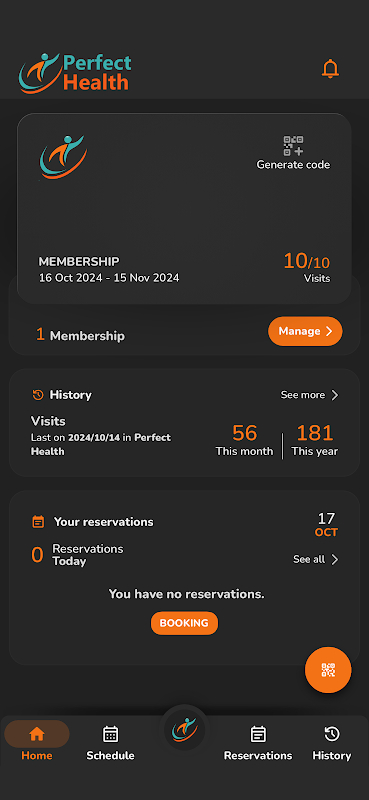
Task: Tap the See more link text
Action: (x=303, y=395)
